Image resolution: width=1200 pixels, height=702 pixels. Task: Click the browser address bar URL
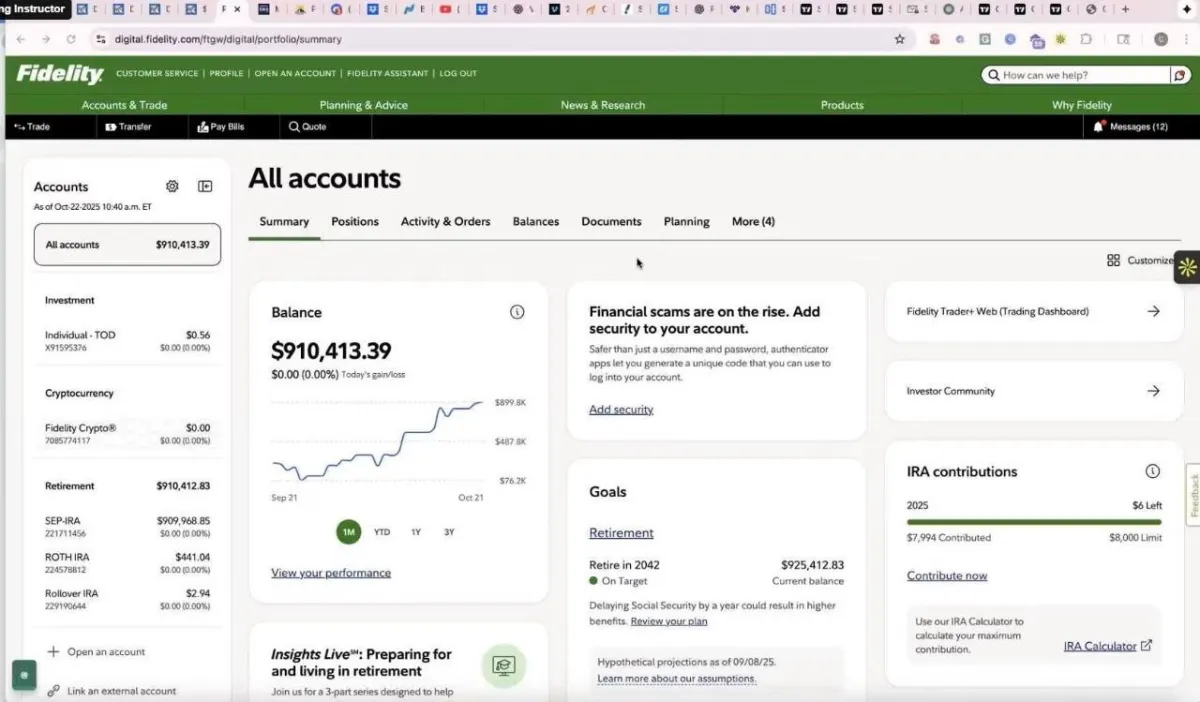tap(228, 39)
